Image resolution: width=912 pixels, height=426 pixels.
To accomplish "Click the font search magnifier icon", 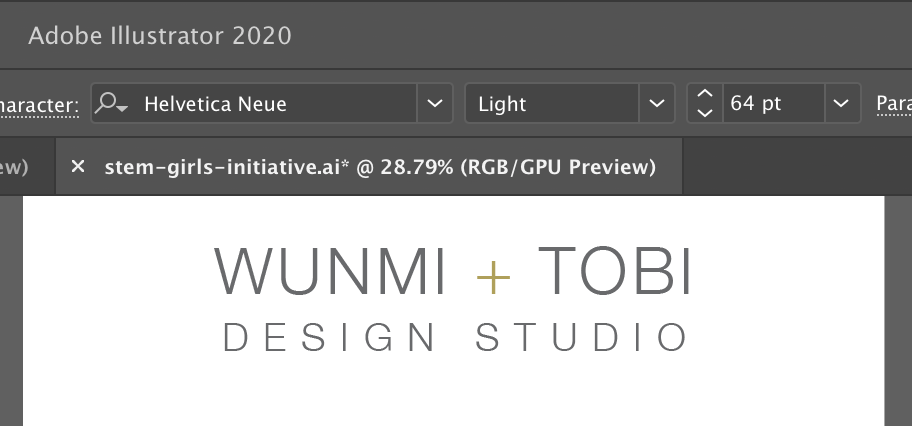I will point(110,104).
